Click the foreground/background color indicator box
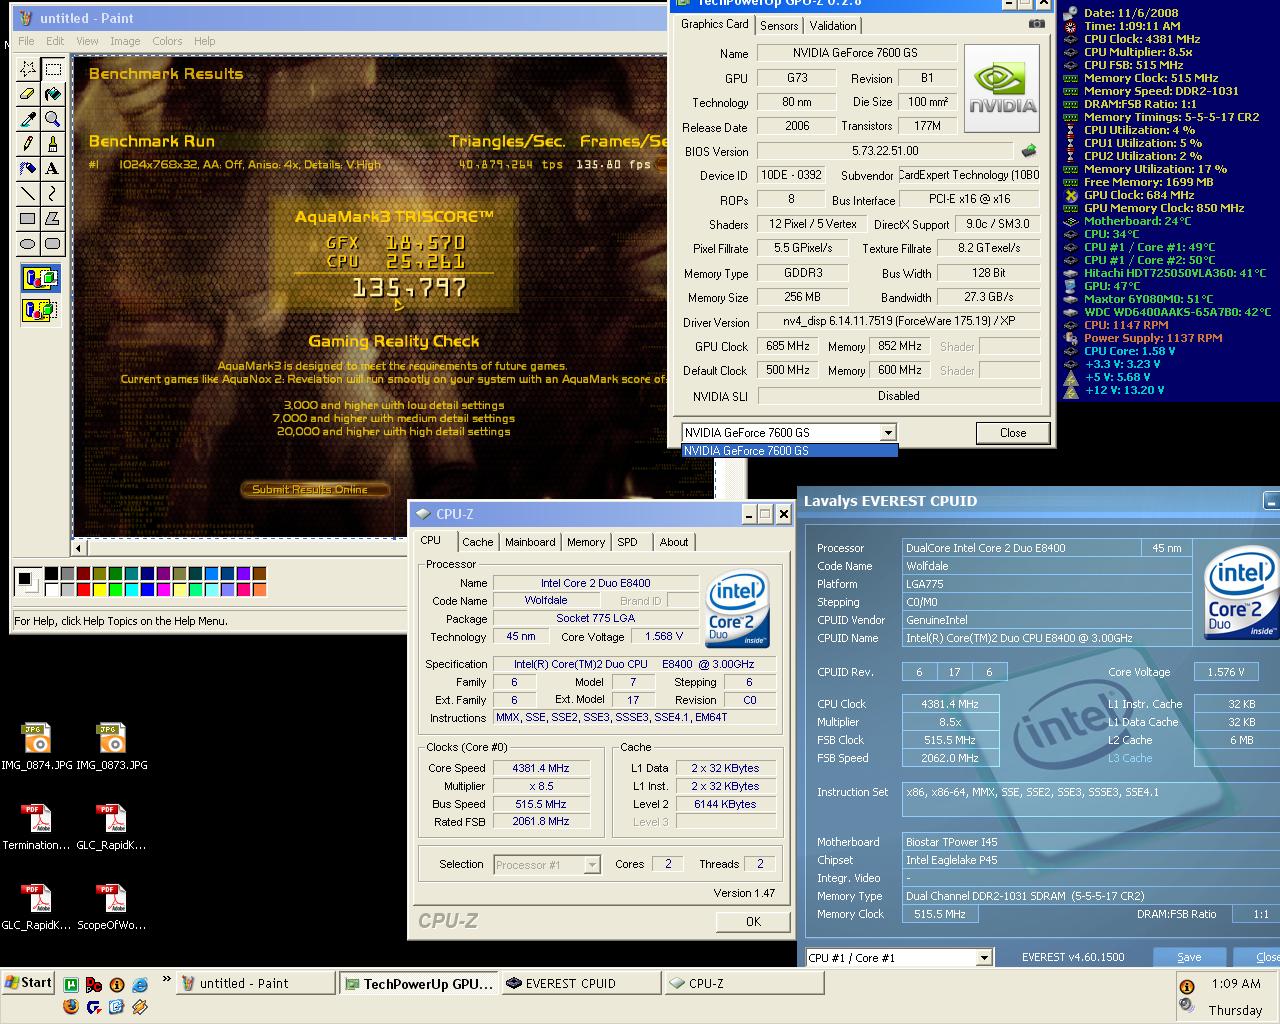1280x1024 pixels. 27,581
